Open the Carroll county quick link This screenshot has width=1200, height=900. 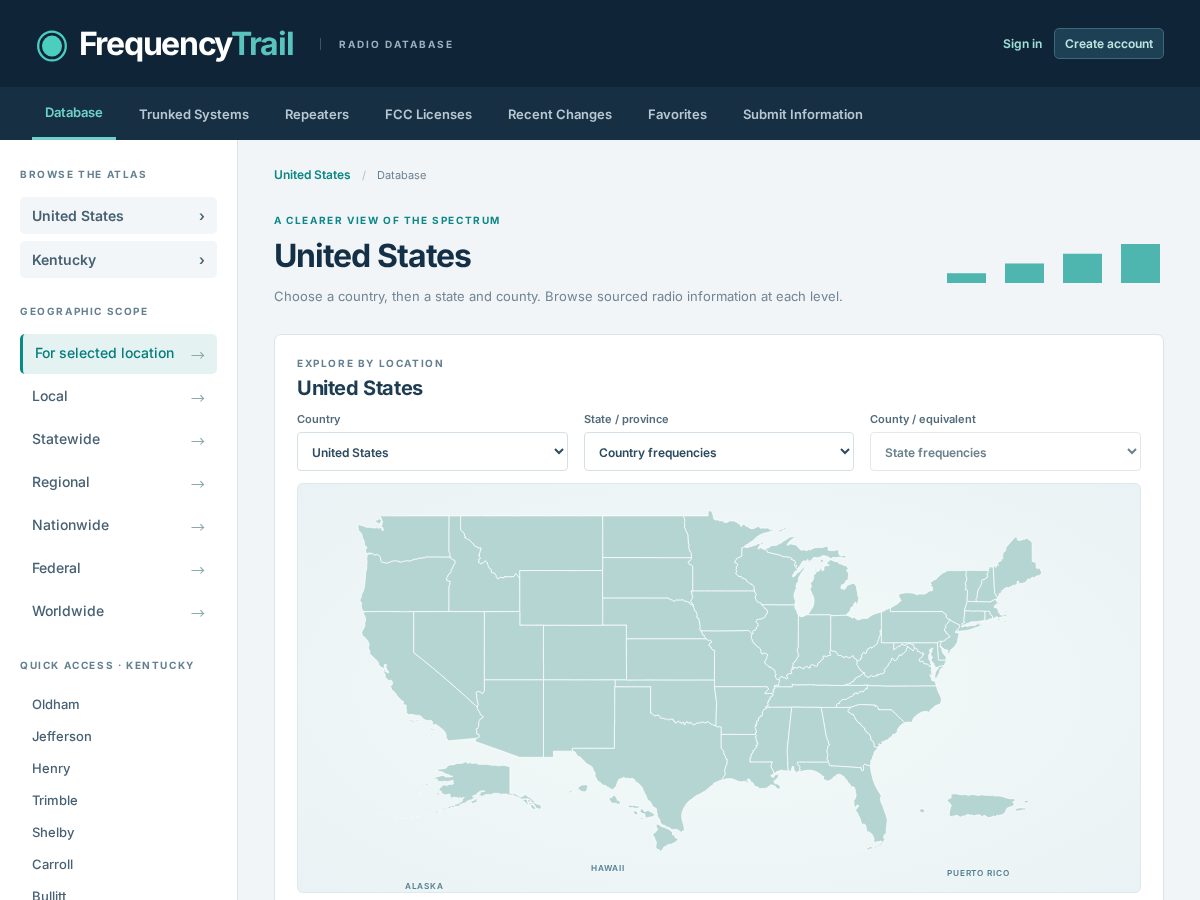(x=53, y=865)
